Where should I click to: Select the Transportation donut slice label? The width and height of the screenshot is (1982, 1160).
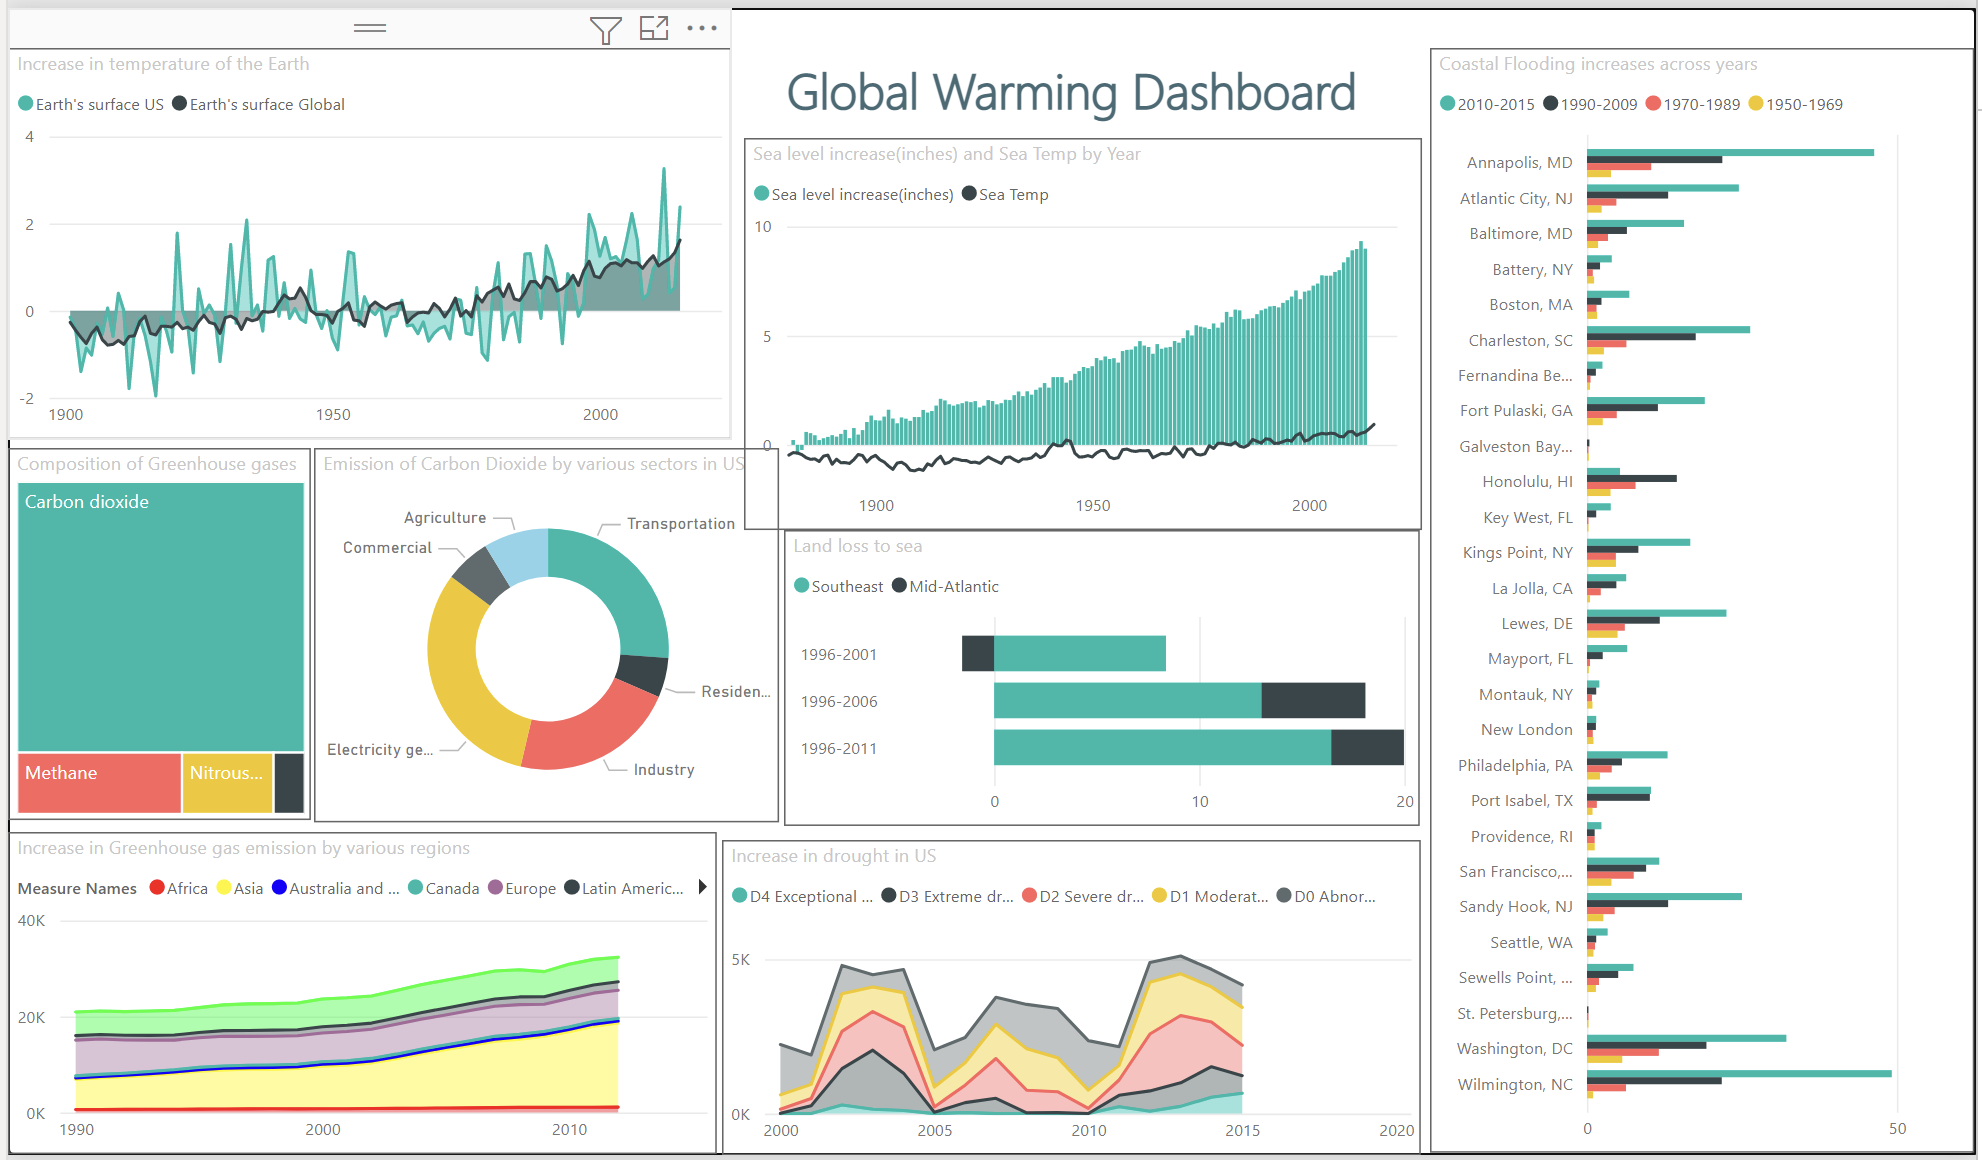tap(680, 524)
